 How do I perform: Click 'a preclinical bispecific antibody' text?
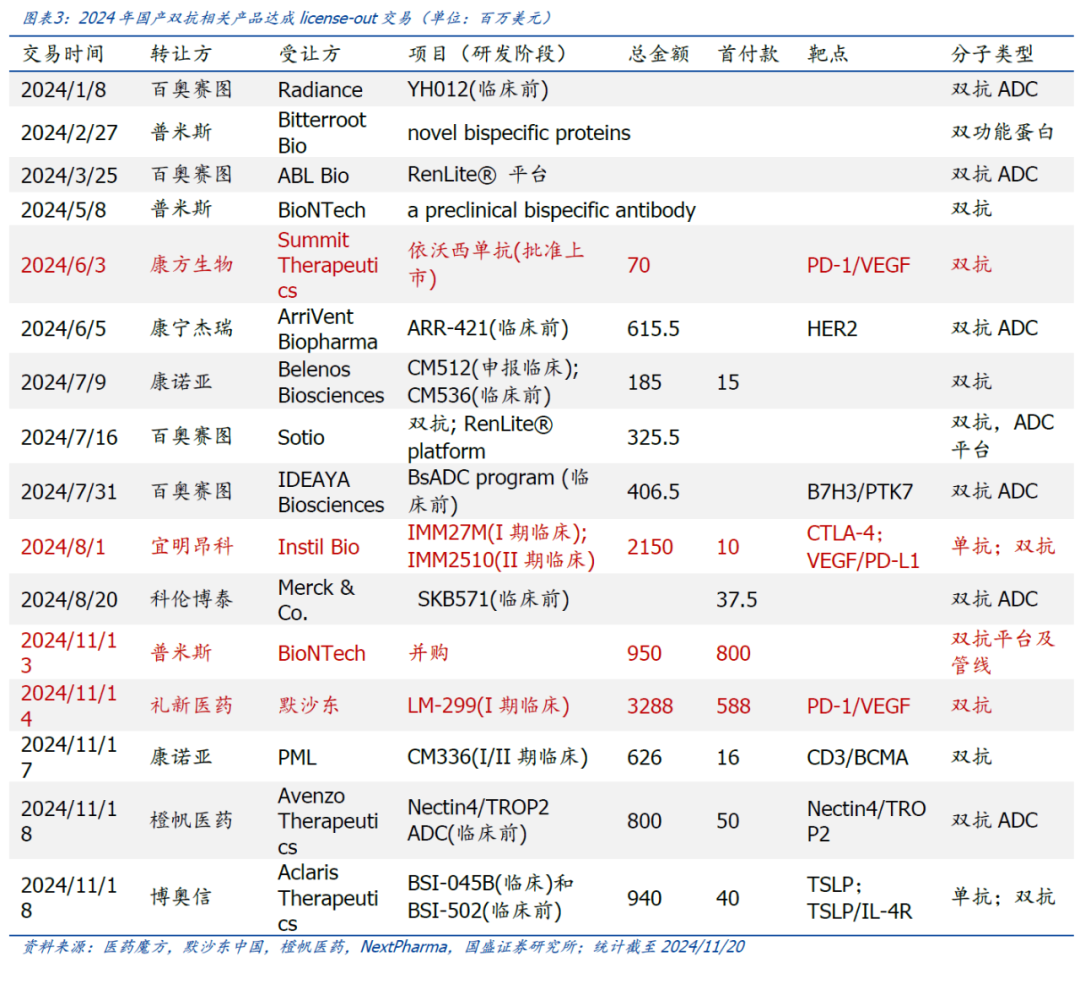551,209
